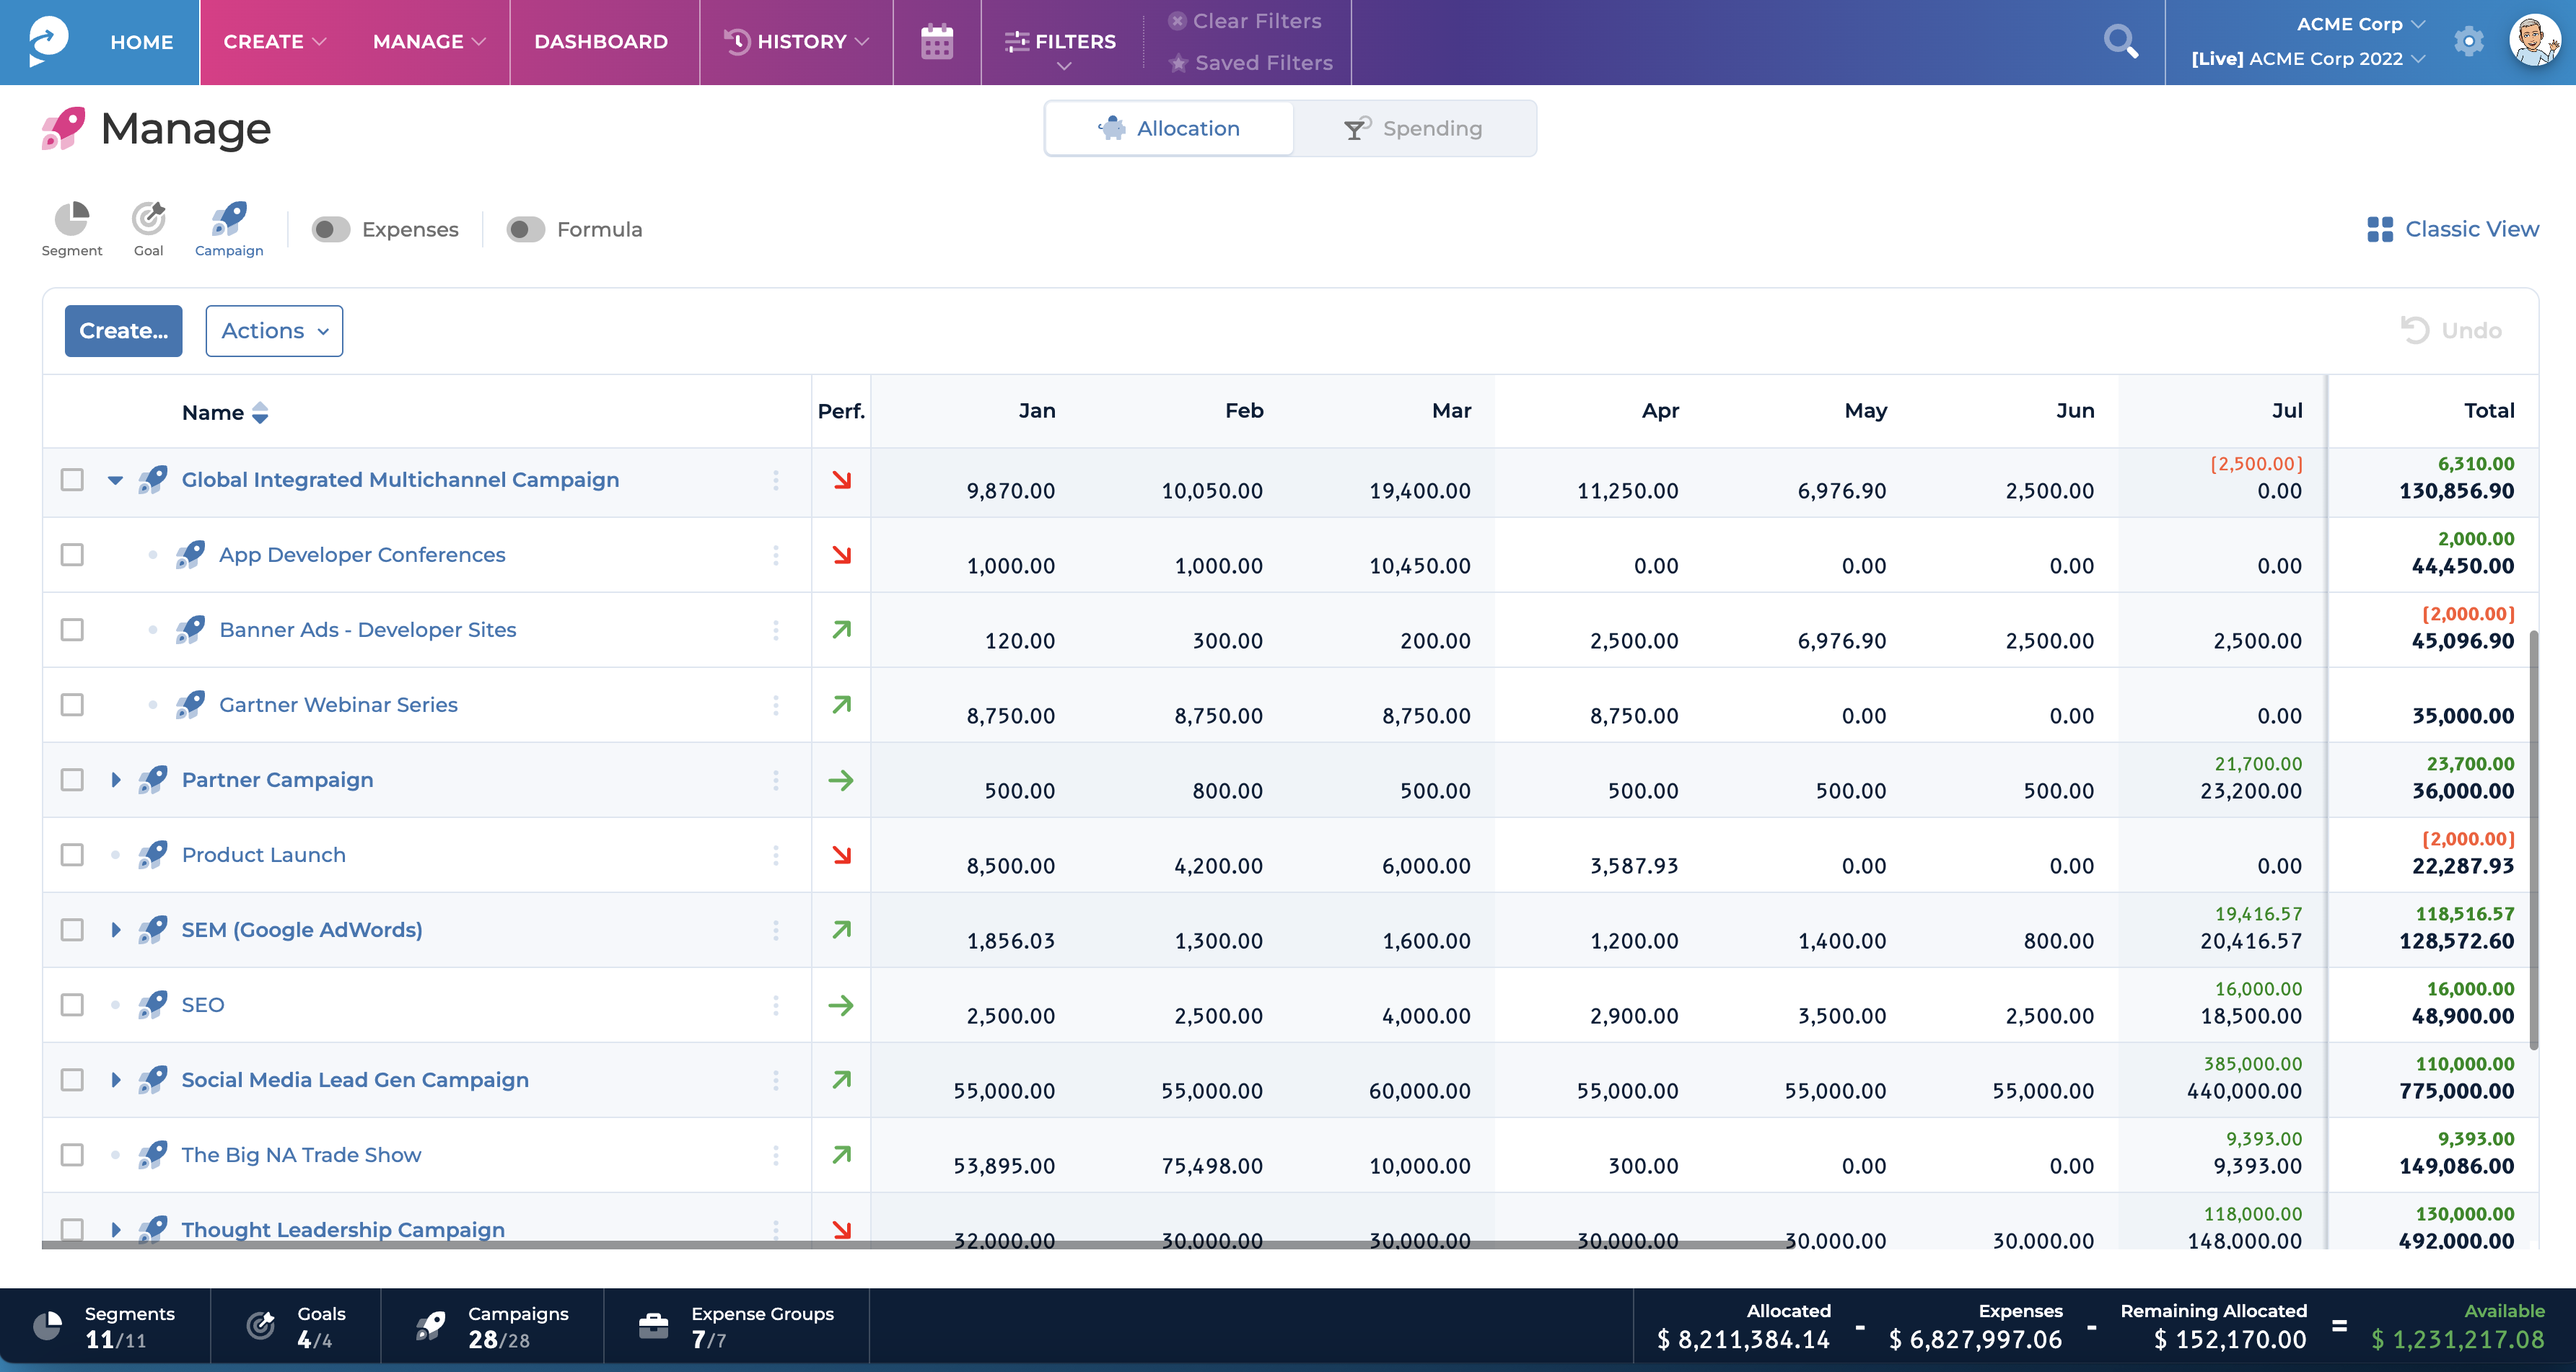Click Clear Filters
Viewport: 2576px width, 1372px height.
point(1245,21)
